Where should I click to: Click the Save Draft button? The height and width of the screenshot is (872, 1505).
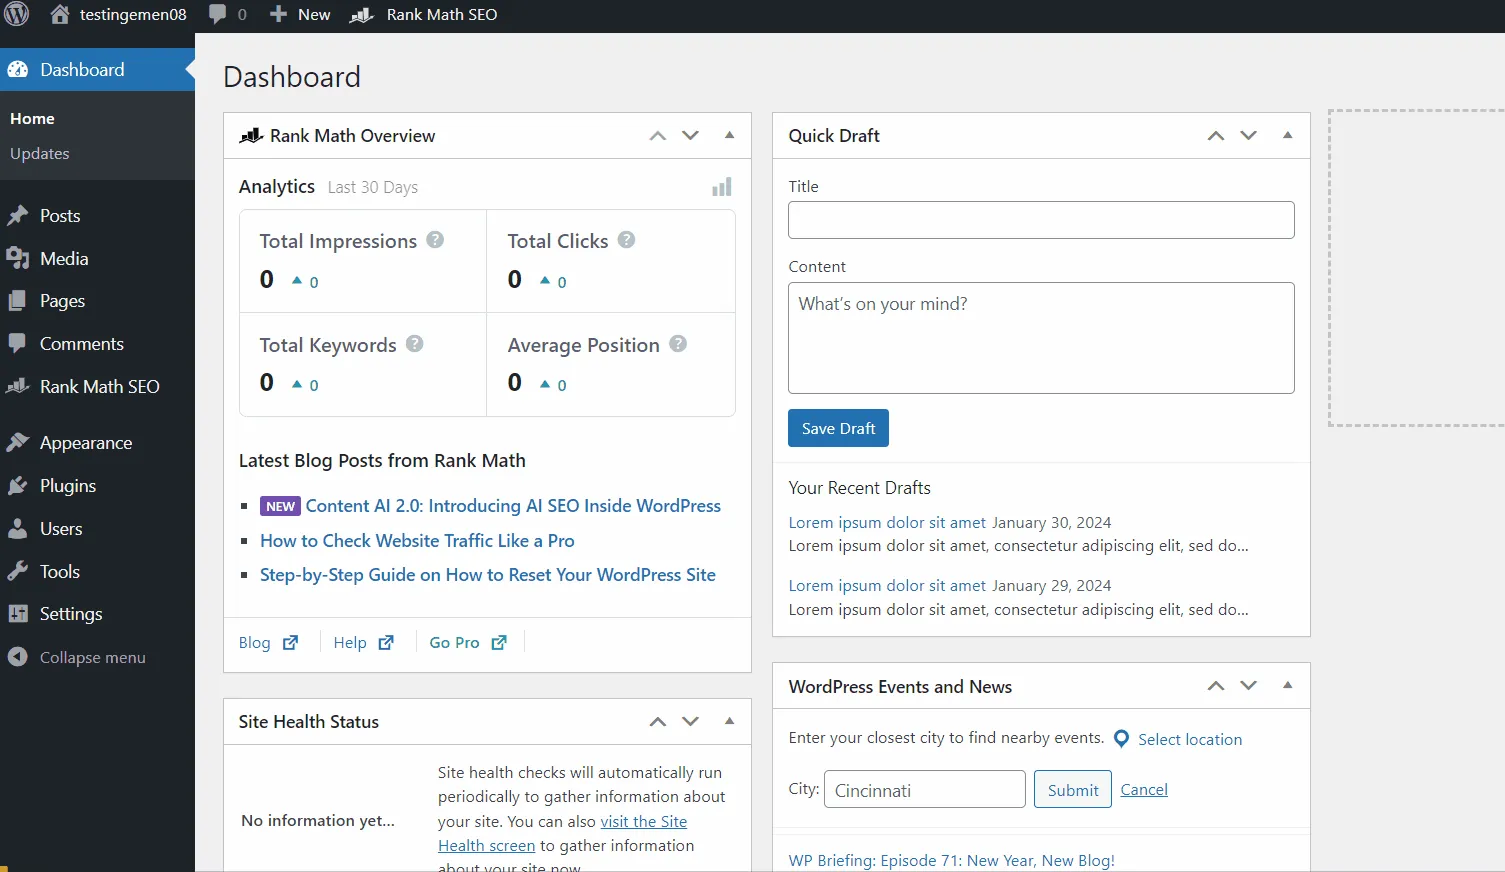(x=837, y=428)
